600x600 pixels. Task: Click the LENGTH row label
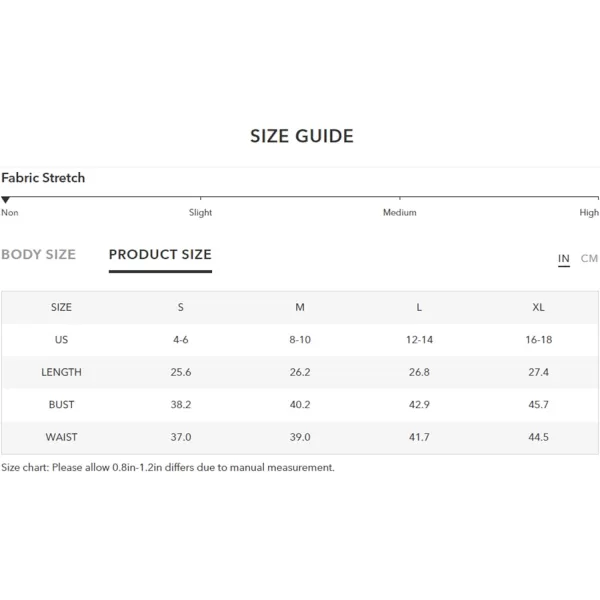click(x=61, y=372)
